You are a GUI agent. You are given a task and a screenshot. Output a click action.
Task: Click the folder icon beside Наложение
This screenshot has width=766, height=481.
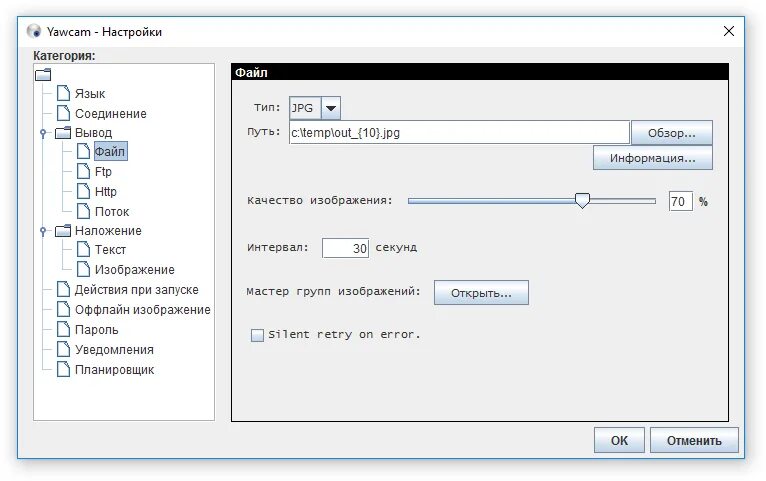click(x=63, y=230)
